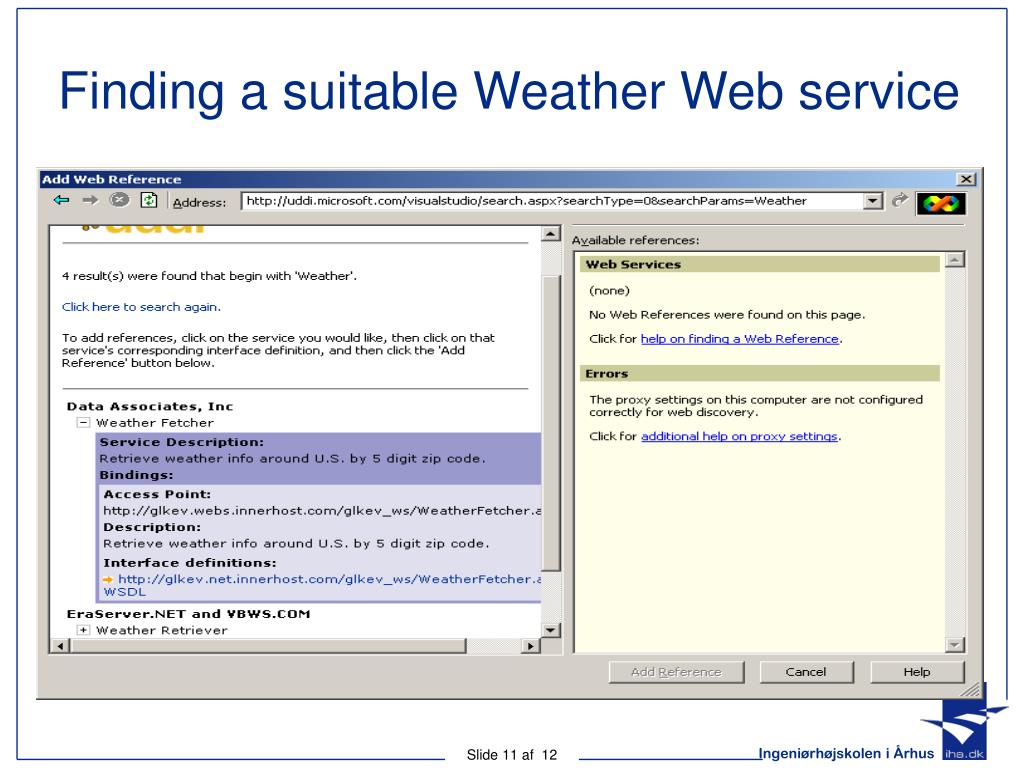The height and width of the screenshot is (768, 1024).
Task: Click Available references scroll down arrow
Action: coord(955,645)
